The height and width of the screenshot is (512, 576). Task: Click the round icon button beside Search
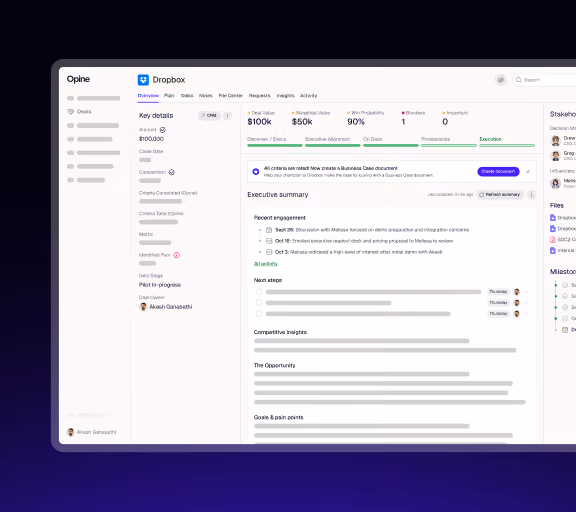[x=501, y=80]
